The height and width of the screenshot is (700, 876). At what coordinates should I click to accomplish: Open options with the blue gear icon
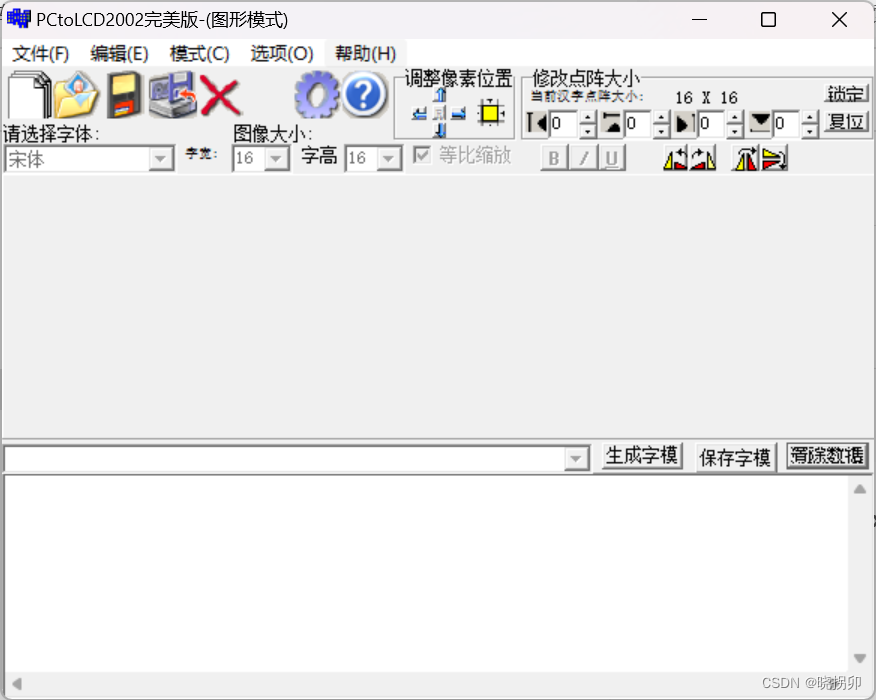pyautogui.click(x=317, y=94)
